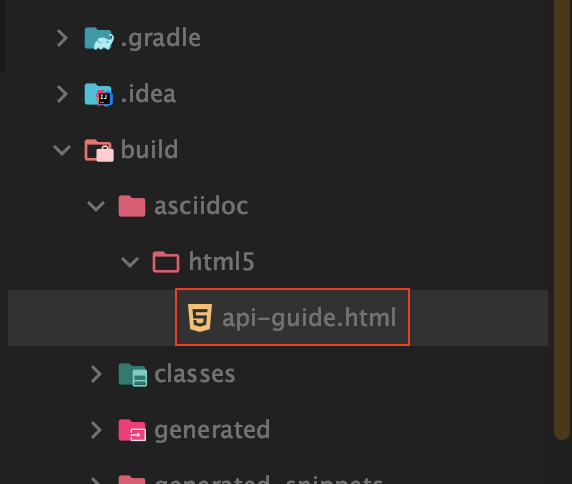Select the build folder label
This screenshot has height=484, width=572.
coord(149,150)
